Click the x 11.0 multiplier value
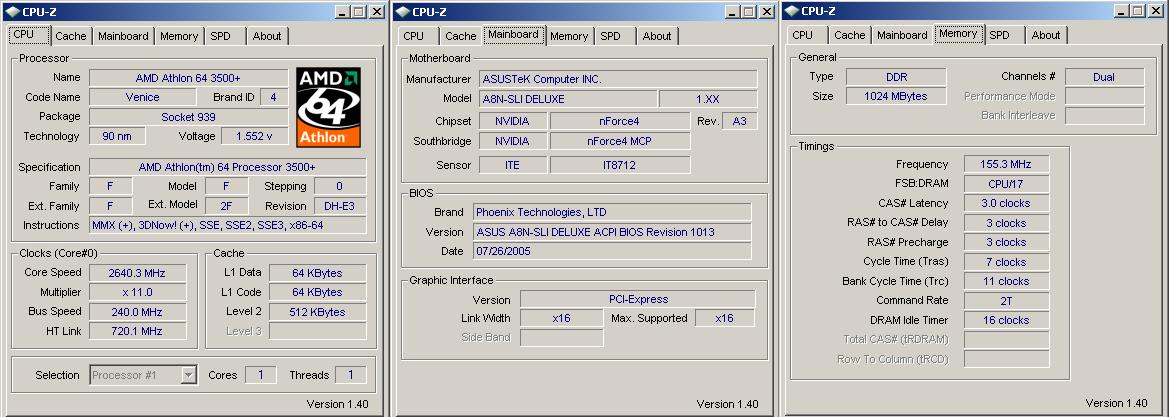The height and width of the screenshot is (417, 1170). [x=137, y=292]
